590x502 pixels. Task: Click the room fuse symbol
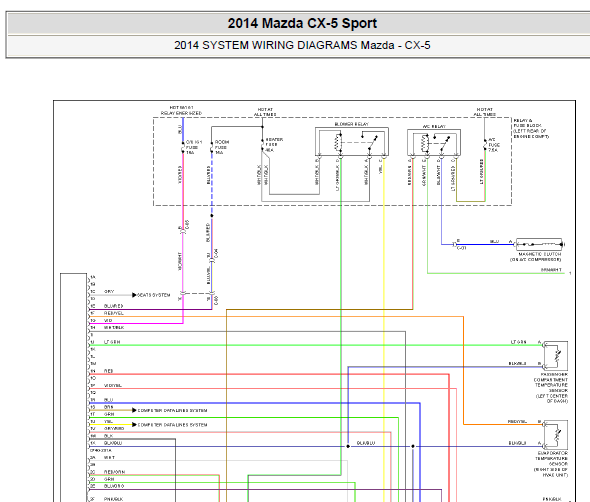pyautogui.click(x=211, y=147)
